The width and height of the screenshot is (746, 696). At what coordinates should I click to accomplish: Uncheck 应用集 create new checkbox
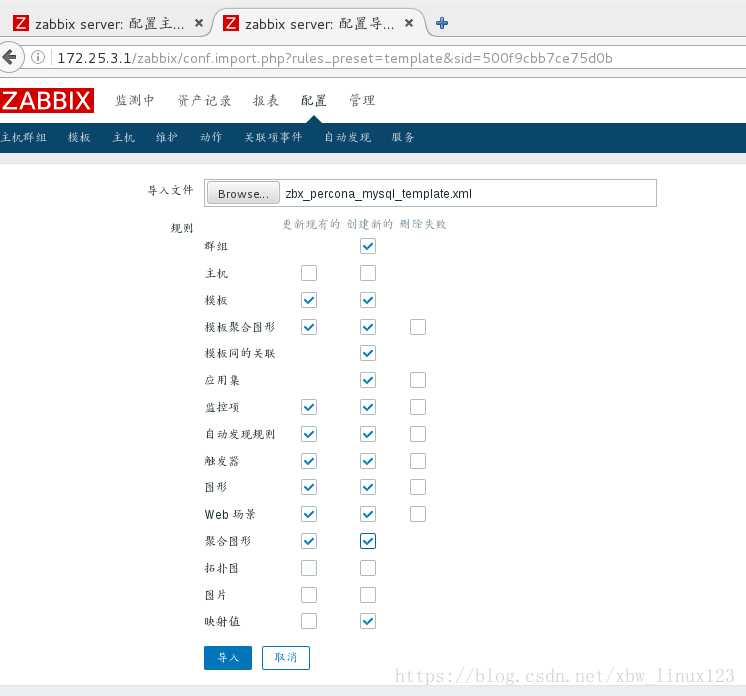point(368,380)
